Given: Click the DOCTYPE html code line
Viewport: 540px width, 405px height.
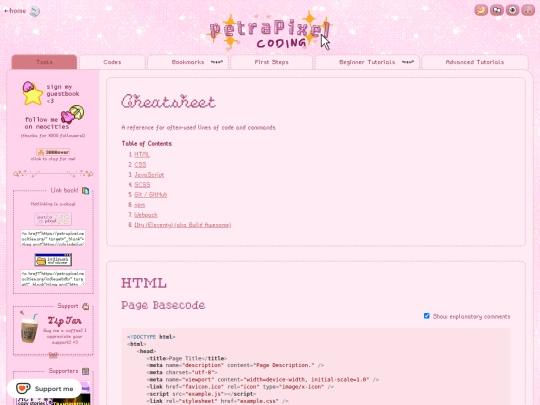Looking at the screenshot, I should pyautogui.click(x=151, y=337).
